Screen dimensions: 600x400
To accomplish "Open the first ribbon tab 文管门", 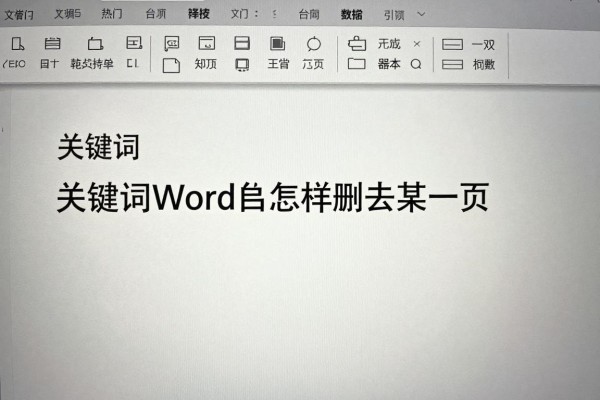I will [x=19, y=15].
